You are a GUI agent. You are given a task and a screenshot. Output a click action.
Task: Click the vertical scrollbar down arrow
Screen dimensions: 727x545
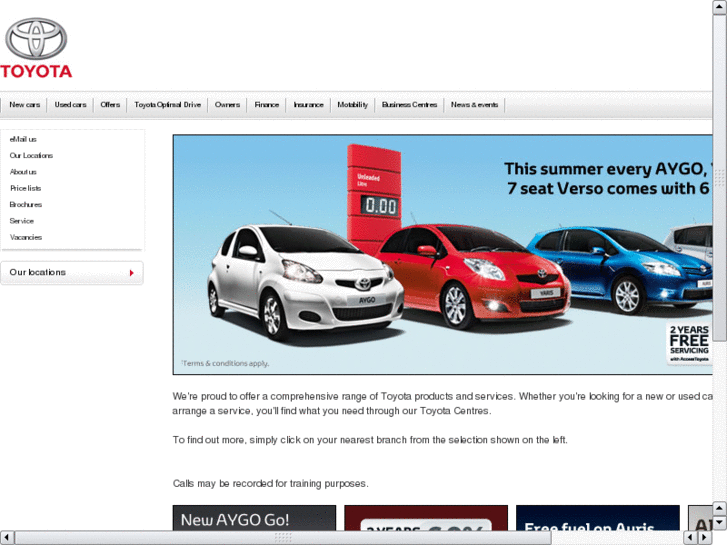click(720, 523)
